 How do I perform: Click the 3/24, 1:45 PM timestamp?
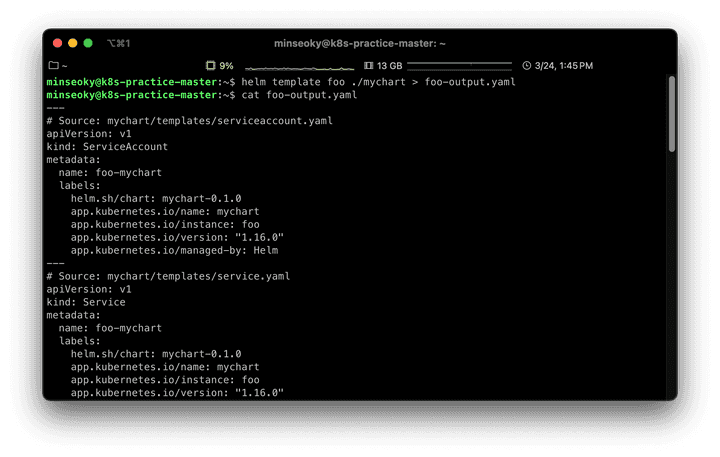(x=564, y=66)
